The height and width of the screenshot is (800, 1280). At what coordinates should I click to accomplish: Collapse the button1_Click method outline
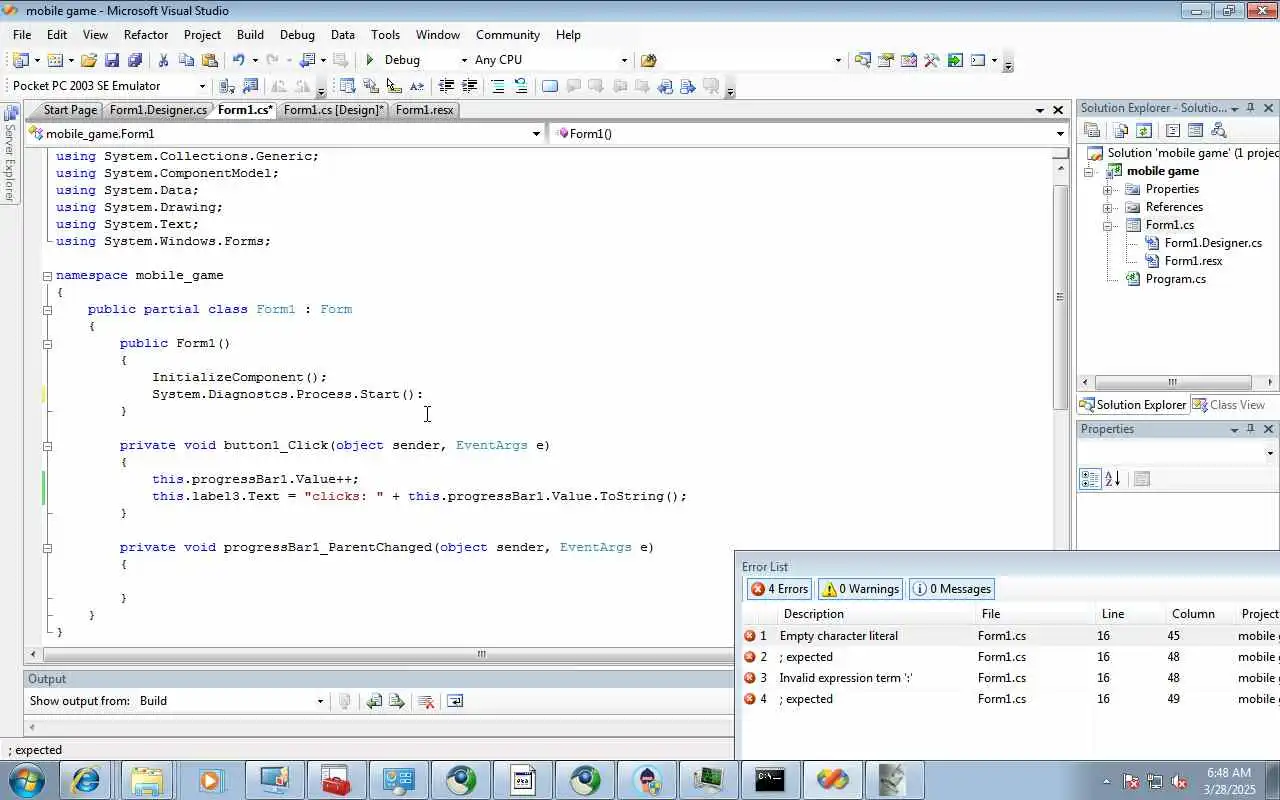(47, 446)
